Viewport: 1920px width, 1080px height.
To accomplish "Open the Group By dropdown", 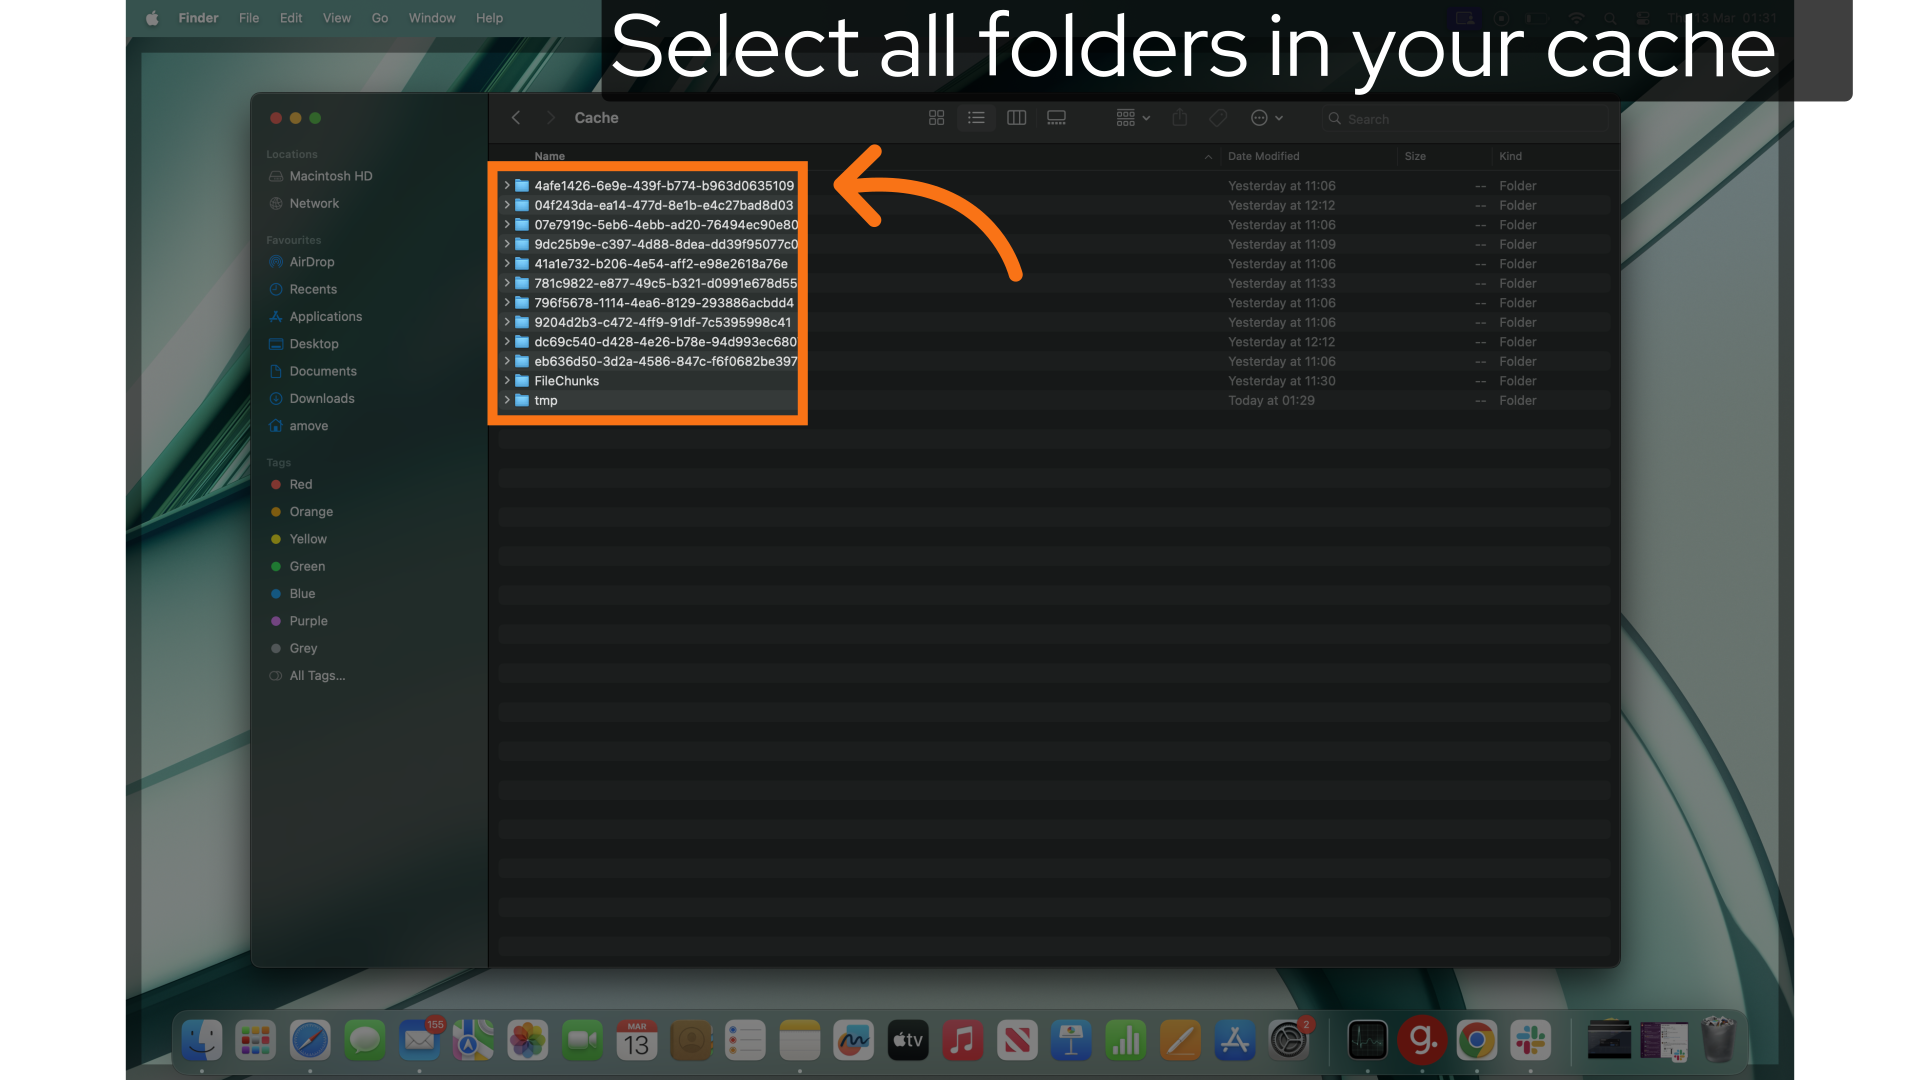I will click(1133, 118).
